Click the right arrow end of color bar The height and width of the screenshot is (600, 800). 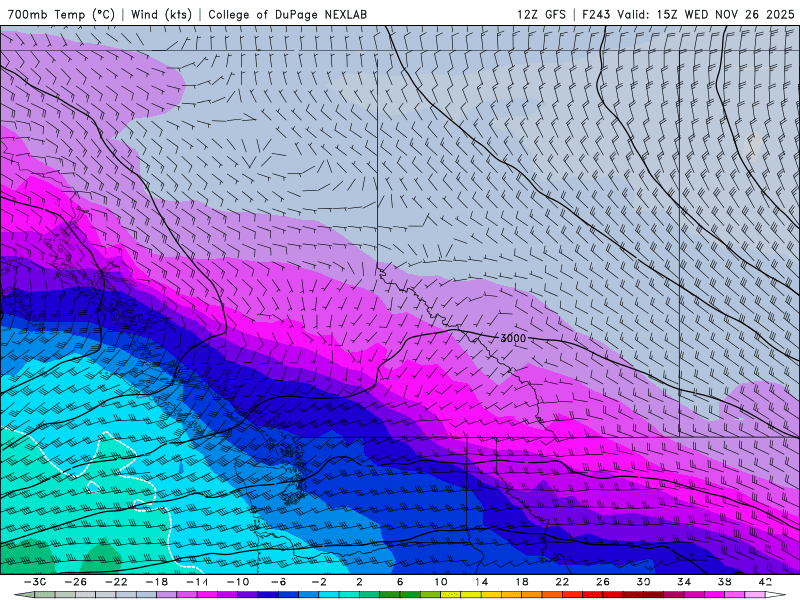(x=776, y=595)
